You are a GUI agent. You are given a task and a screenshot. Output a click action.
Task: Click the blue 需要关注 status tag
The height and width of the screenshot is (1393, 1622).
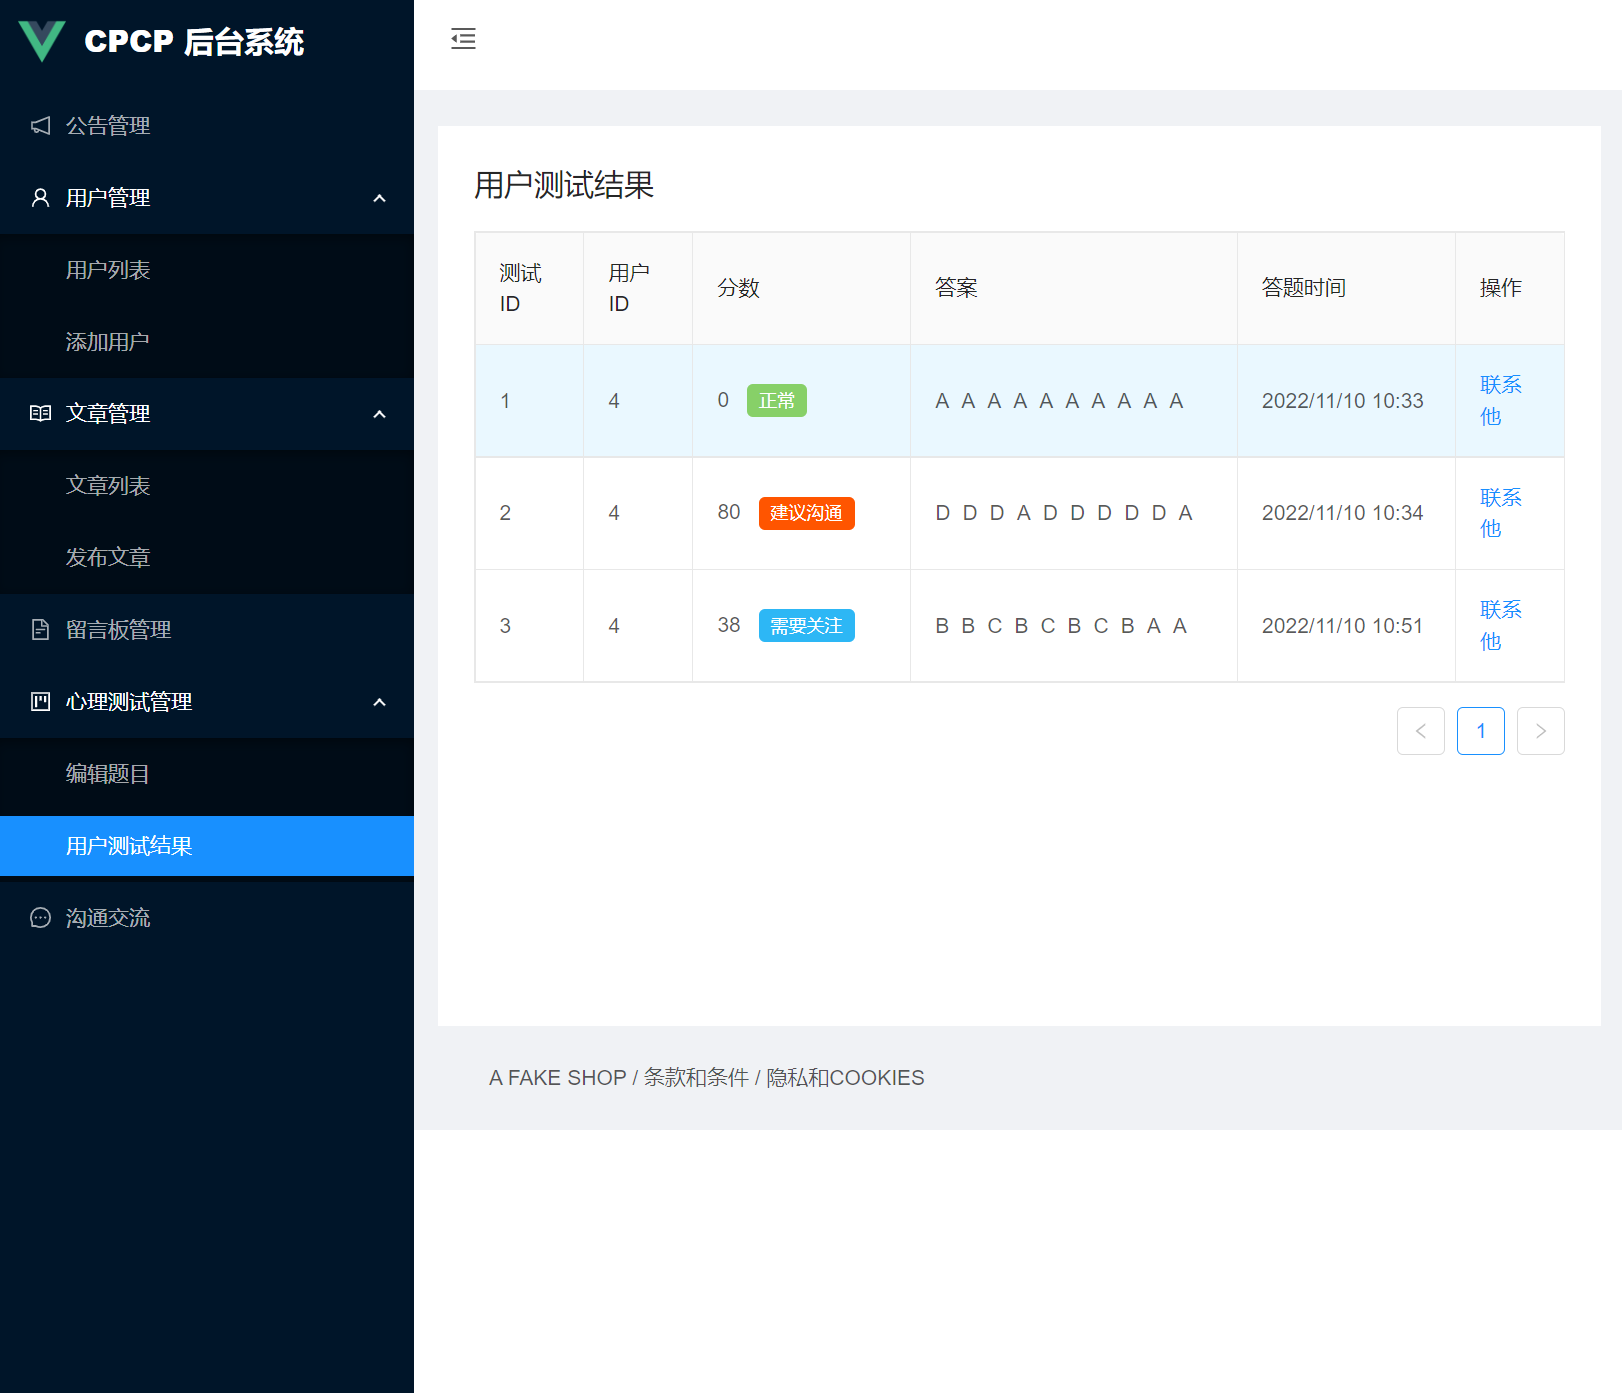807,626
